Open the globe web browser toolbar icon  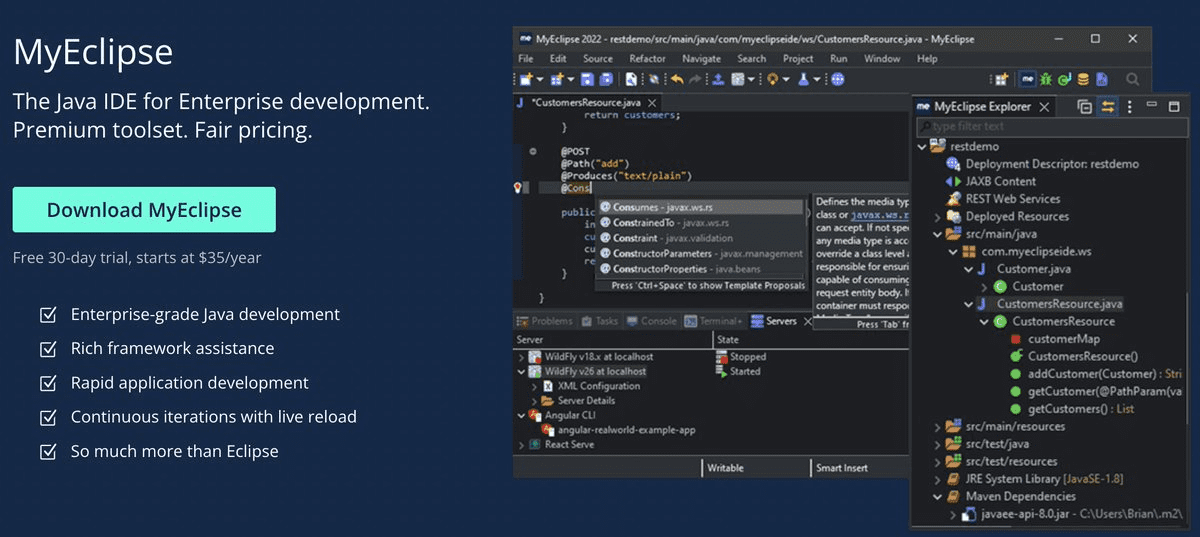tap(838, 79)
